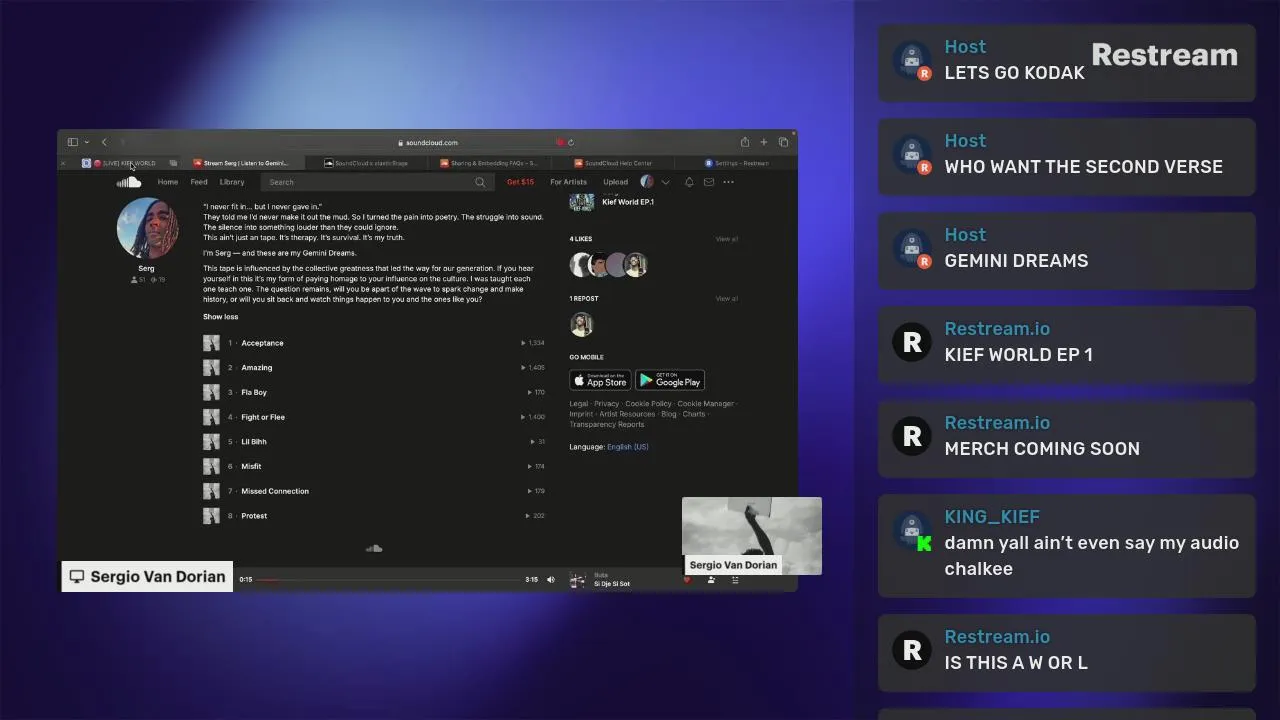
Task: Click the SoundCloud cloud logo at page bottom
Action: coord(374,548)
